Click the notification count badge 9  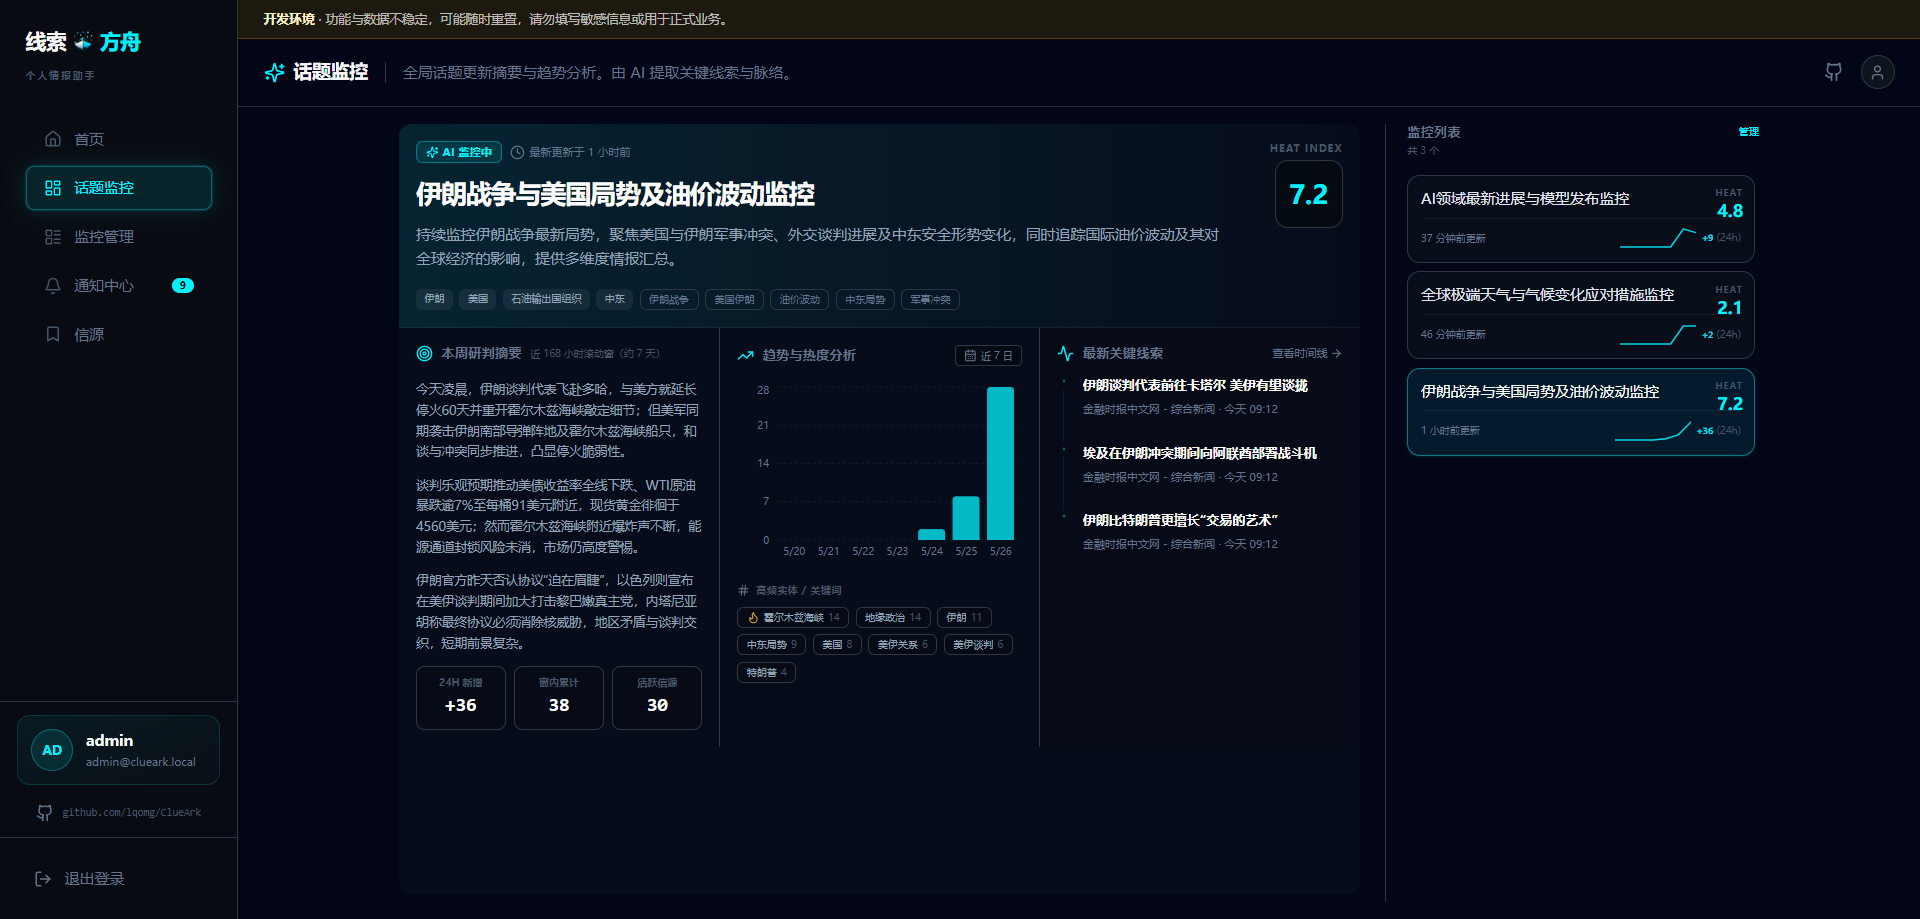point(183,286)
